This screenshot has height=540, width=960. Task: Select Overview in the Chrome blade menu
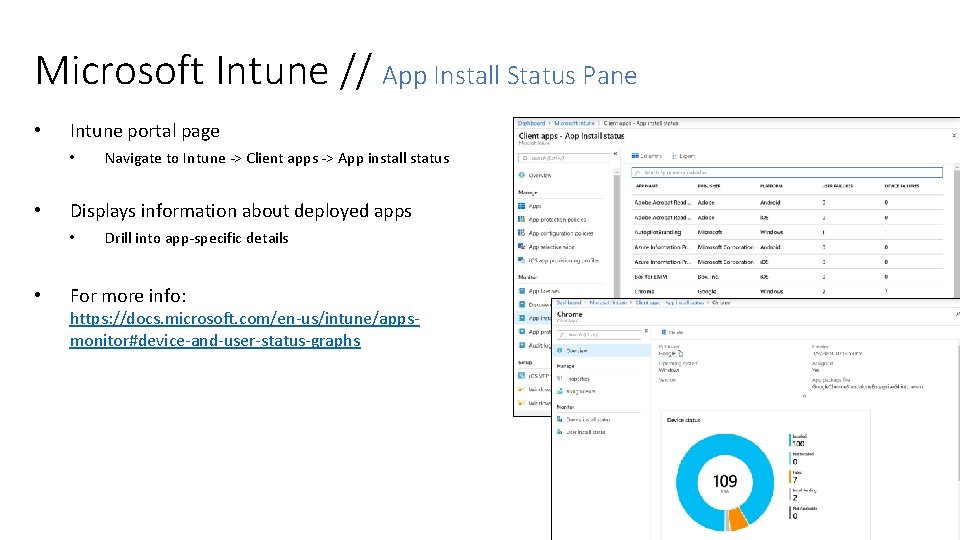(601, 351)
